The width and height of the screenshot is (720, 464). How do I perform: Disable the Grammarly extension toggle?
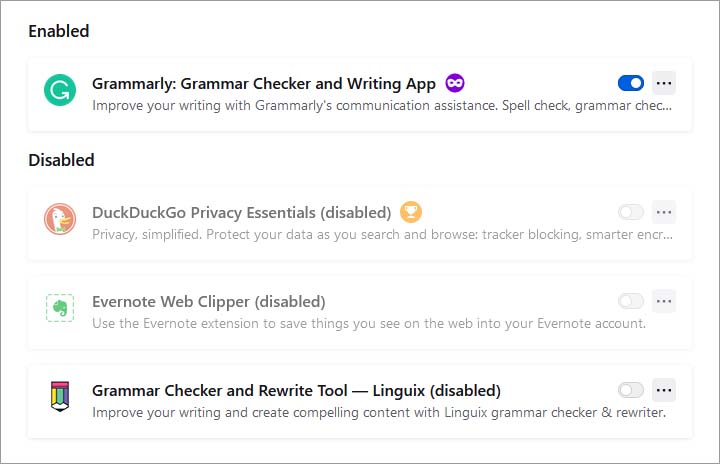click(631, 83)
